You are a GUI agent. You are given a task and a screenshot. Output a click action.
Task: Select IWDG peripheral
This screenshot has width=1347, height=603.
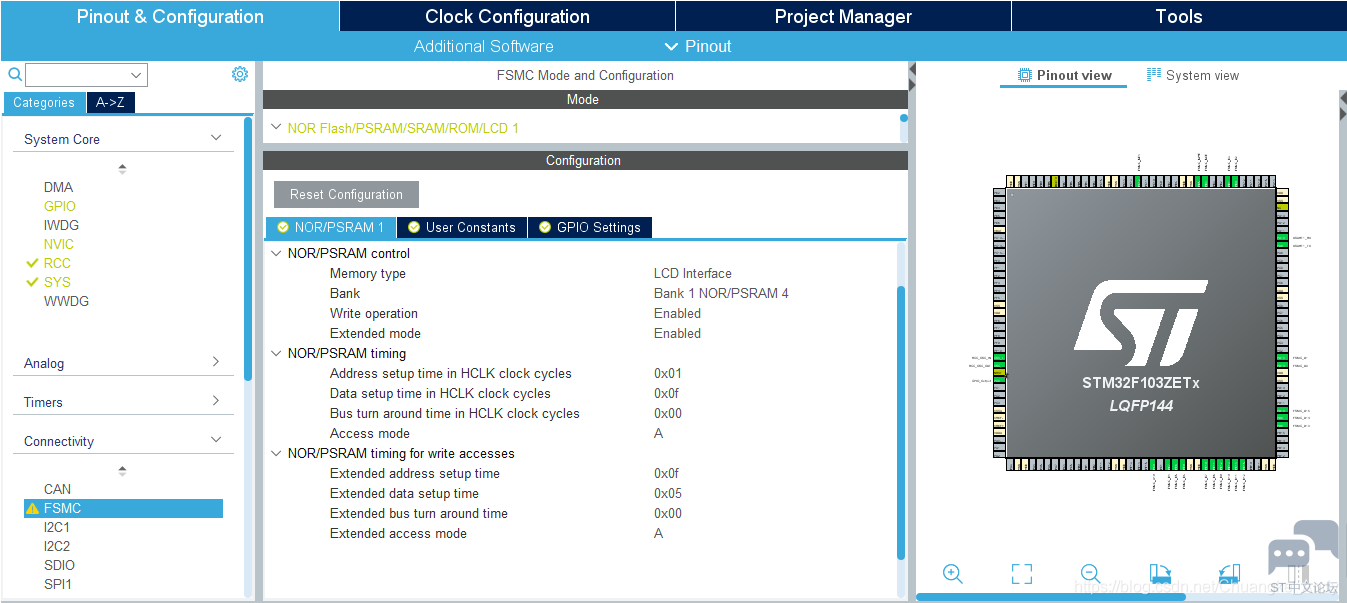[x=61, y=225]
